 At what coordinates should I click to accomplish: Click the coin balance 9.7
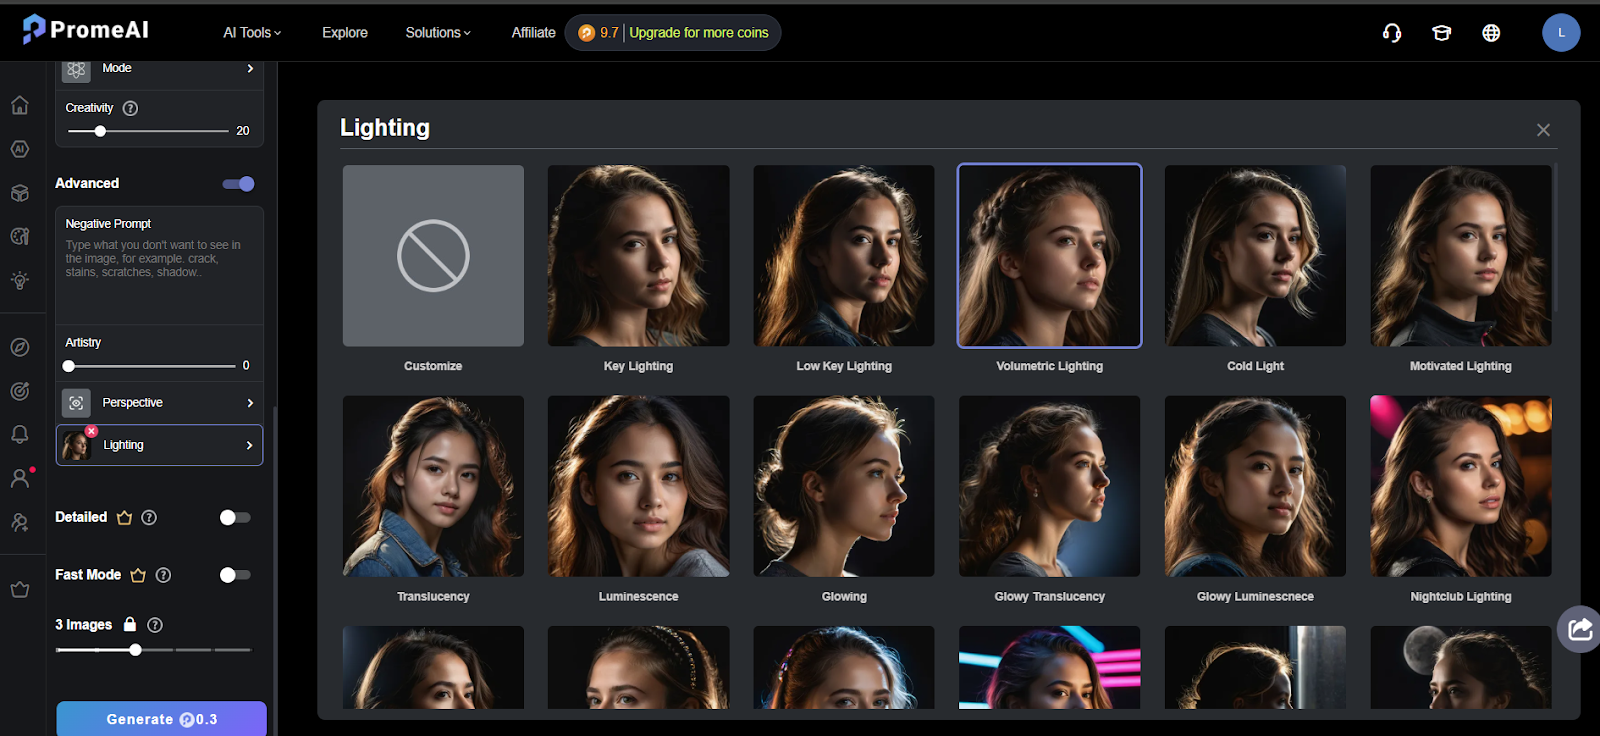(x=599, y=33)
